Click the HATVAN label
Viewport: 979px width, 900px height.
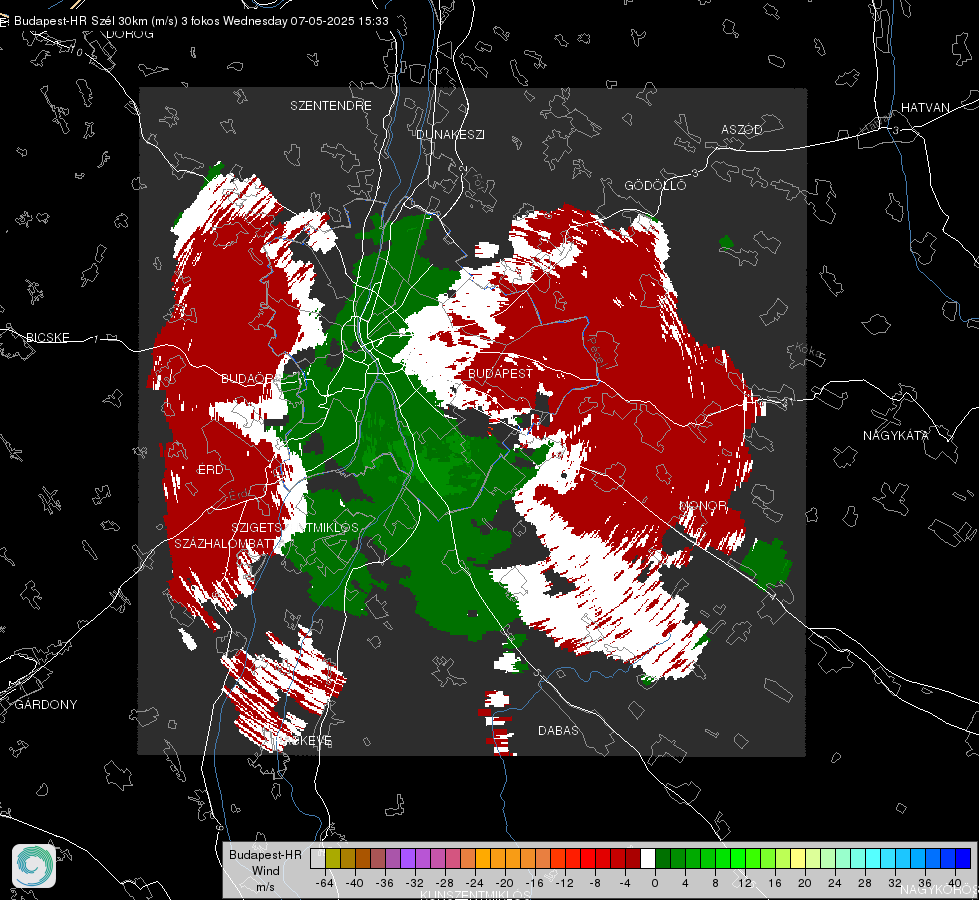[925, 107]
